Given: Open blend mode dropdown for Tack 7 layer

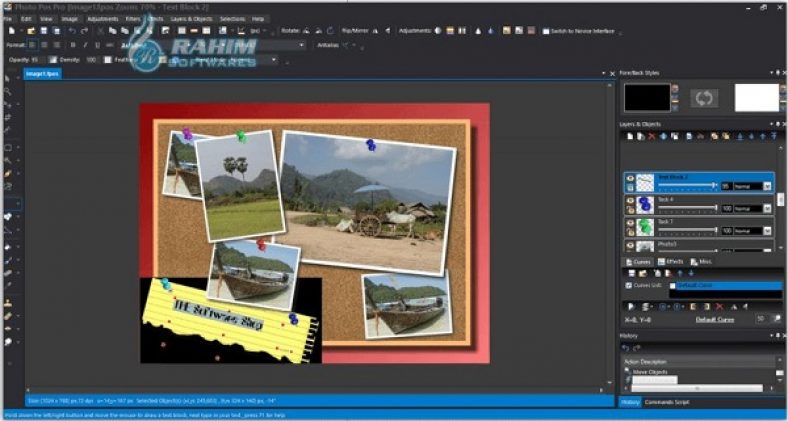Looking at the screenshot, I should (x=767, y=231).
